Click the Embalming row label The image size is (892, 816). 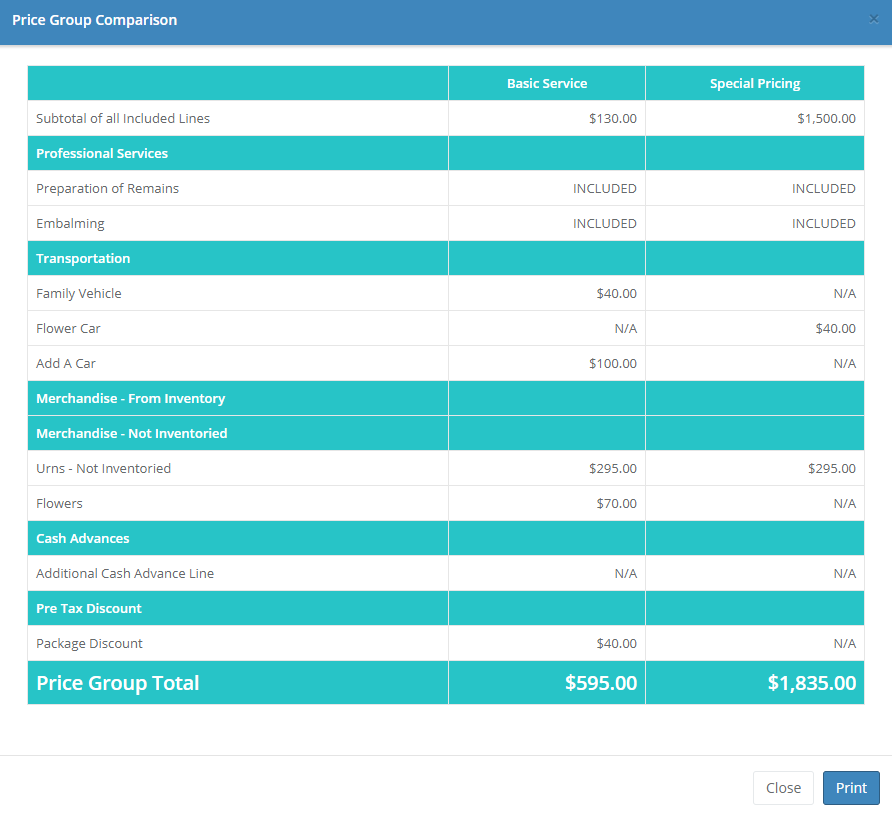click(x=70, y=224)
